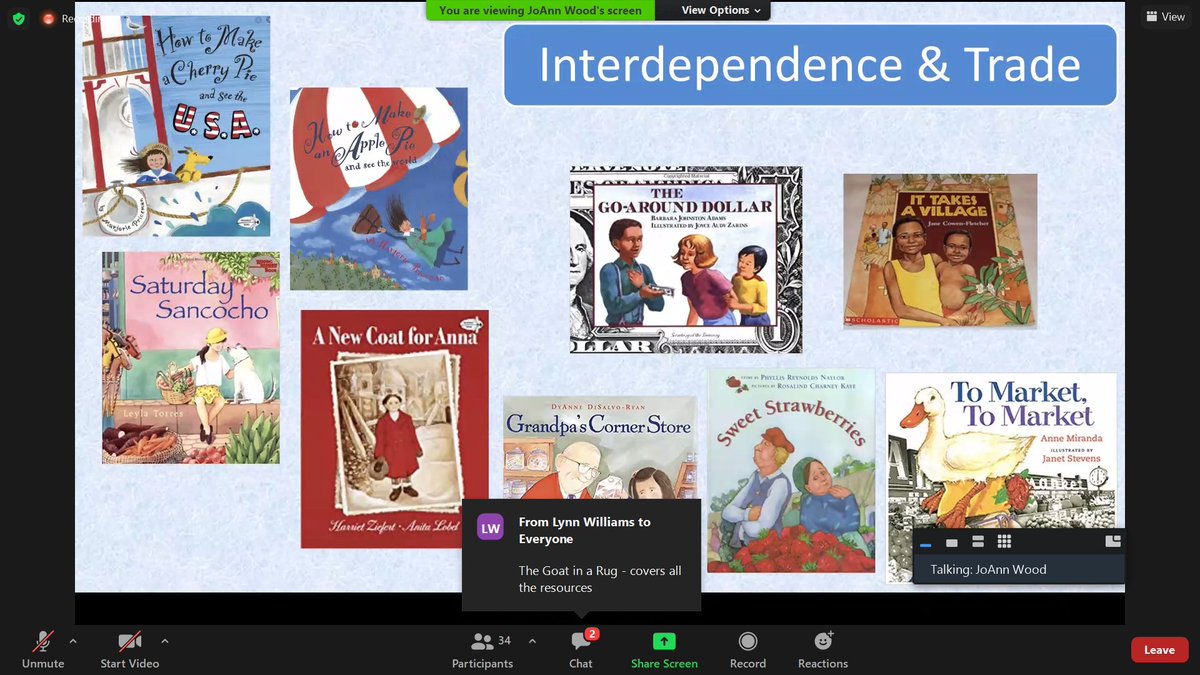
Task: Expand participants options arrow
Action: [532, 641]
